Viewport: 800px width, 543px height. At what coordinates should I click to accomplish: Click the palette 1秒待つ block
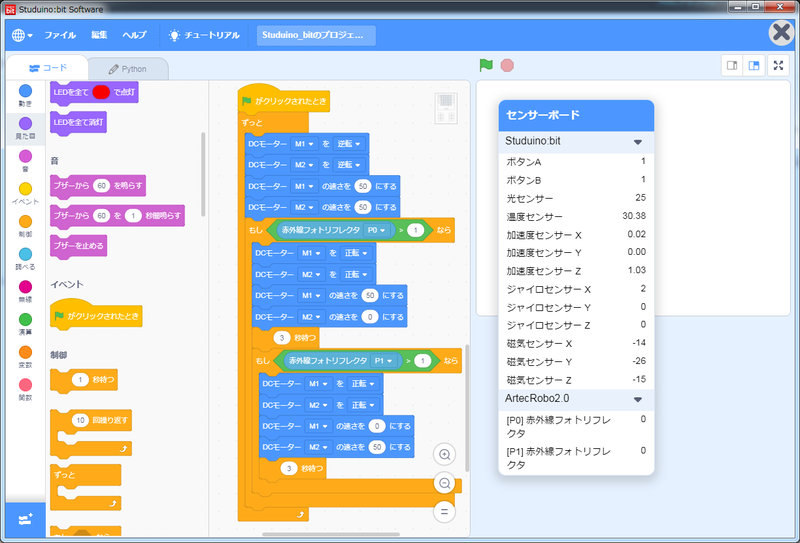(84, 380)
